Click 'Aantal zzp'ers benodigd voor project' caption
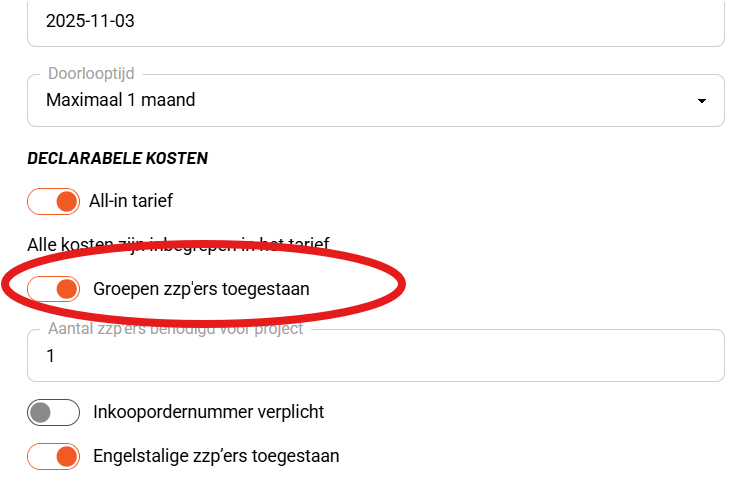This screenshot has height=497, width=737. [175, 329]
